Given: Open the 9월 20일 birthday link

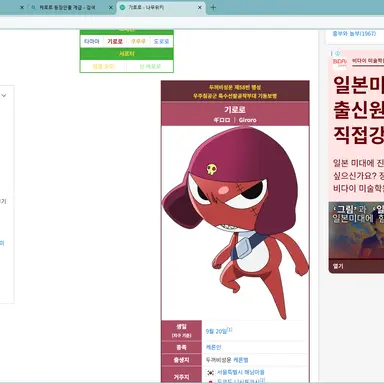Looking at the screenshot, I should click(x=216, y=331).
